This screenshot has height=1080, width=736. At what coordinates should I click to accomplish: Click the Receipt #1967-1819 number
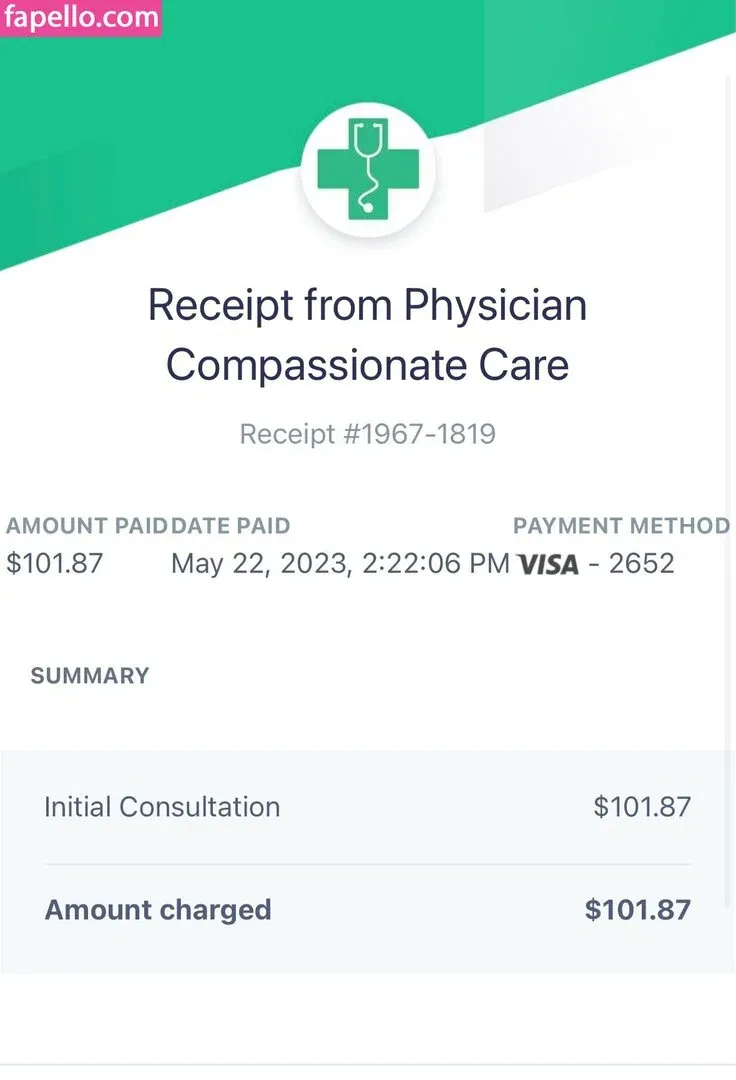(x=367, y=434)
